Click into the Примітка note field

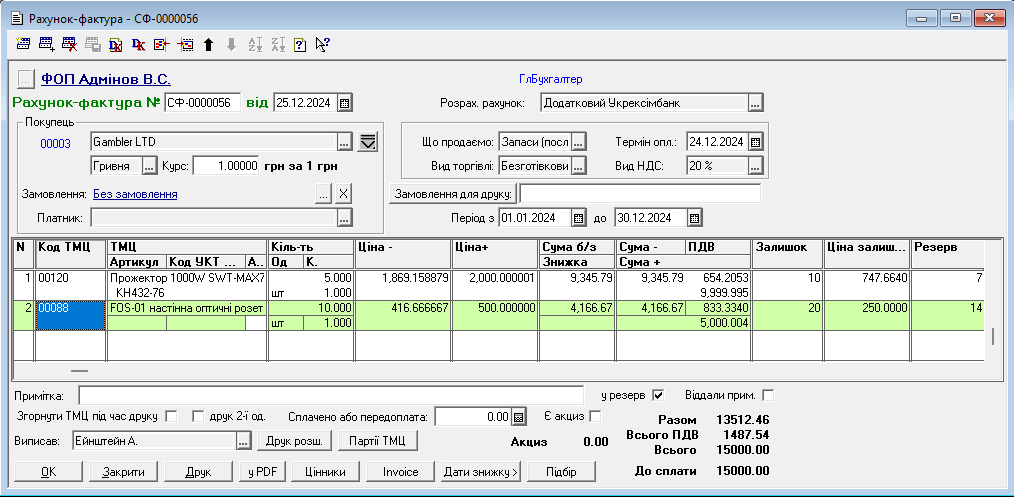pos(330,395)
